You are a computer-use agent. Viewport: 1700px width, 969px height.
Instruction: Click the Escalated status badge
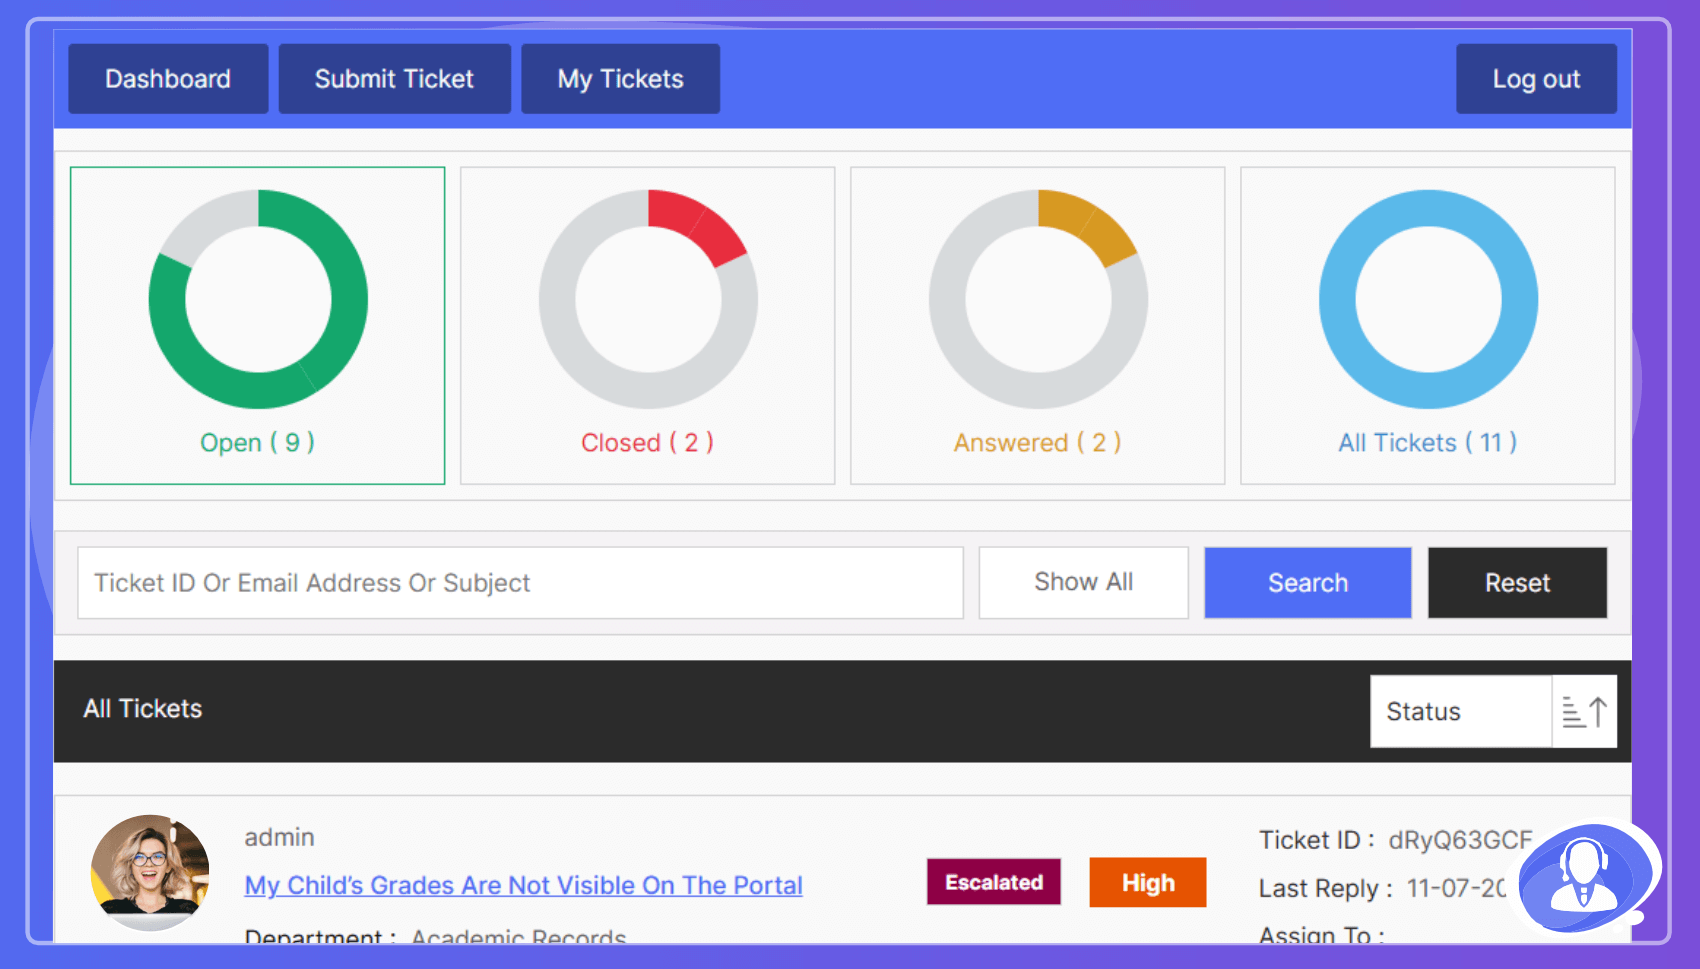[x=994, y=882]
